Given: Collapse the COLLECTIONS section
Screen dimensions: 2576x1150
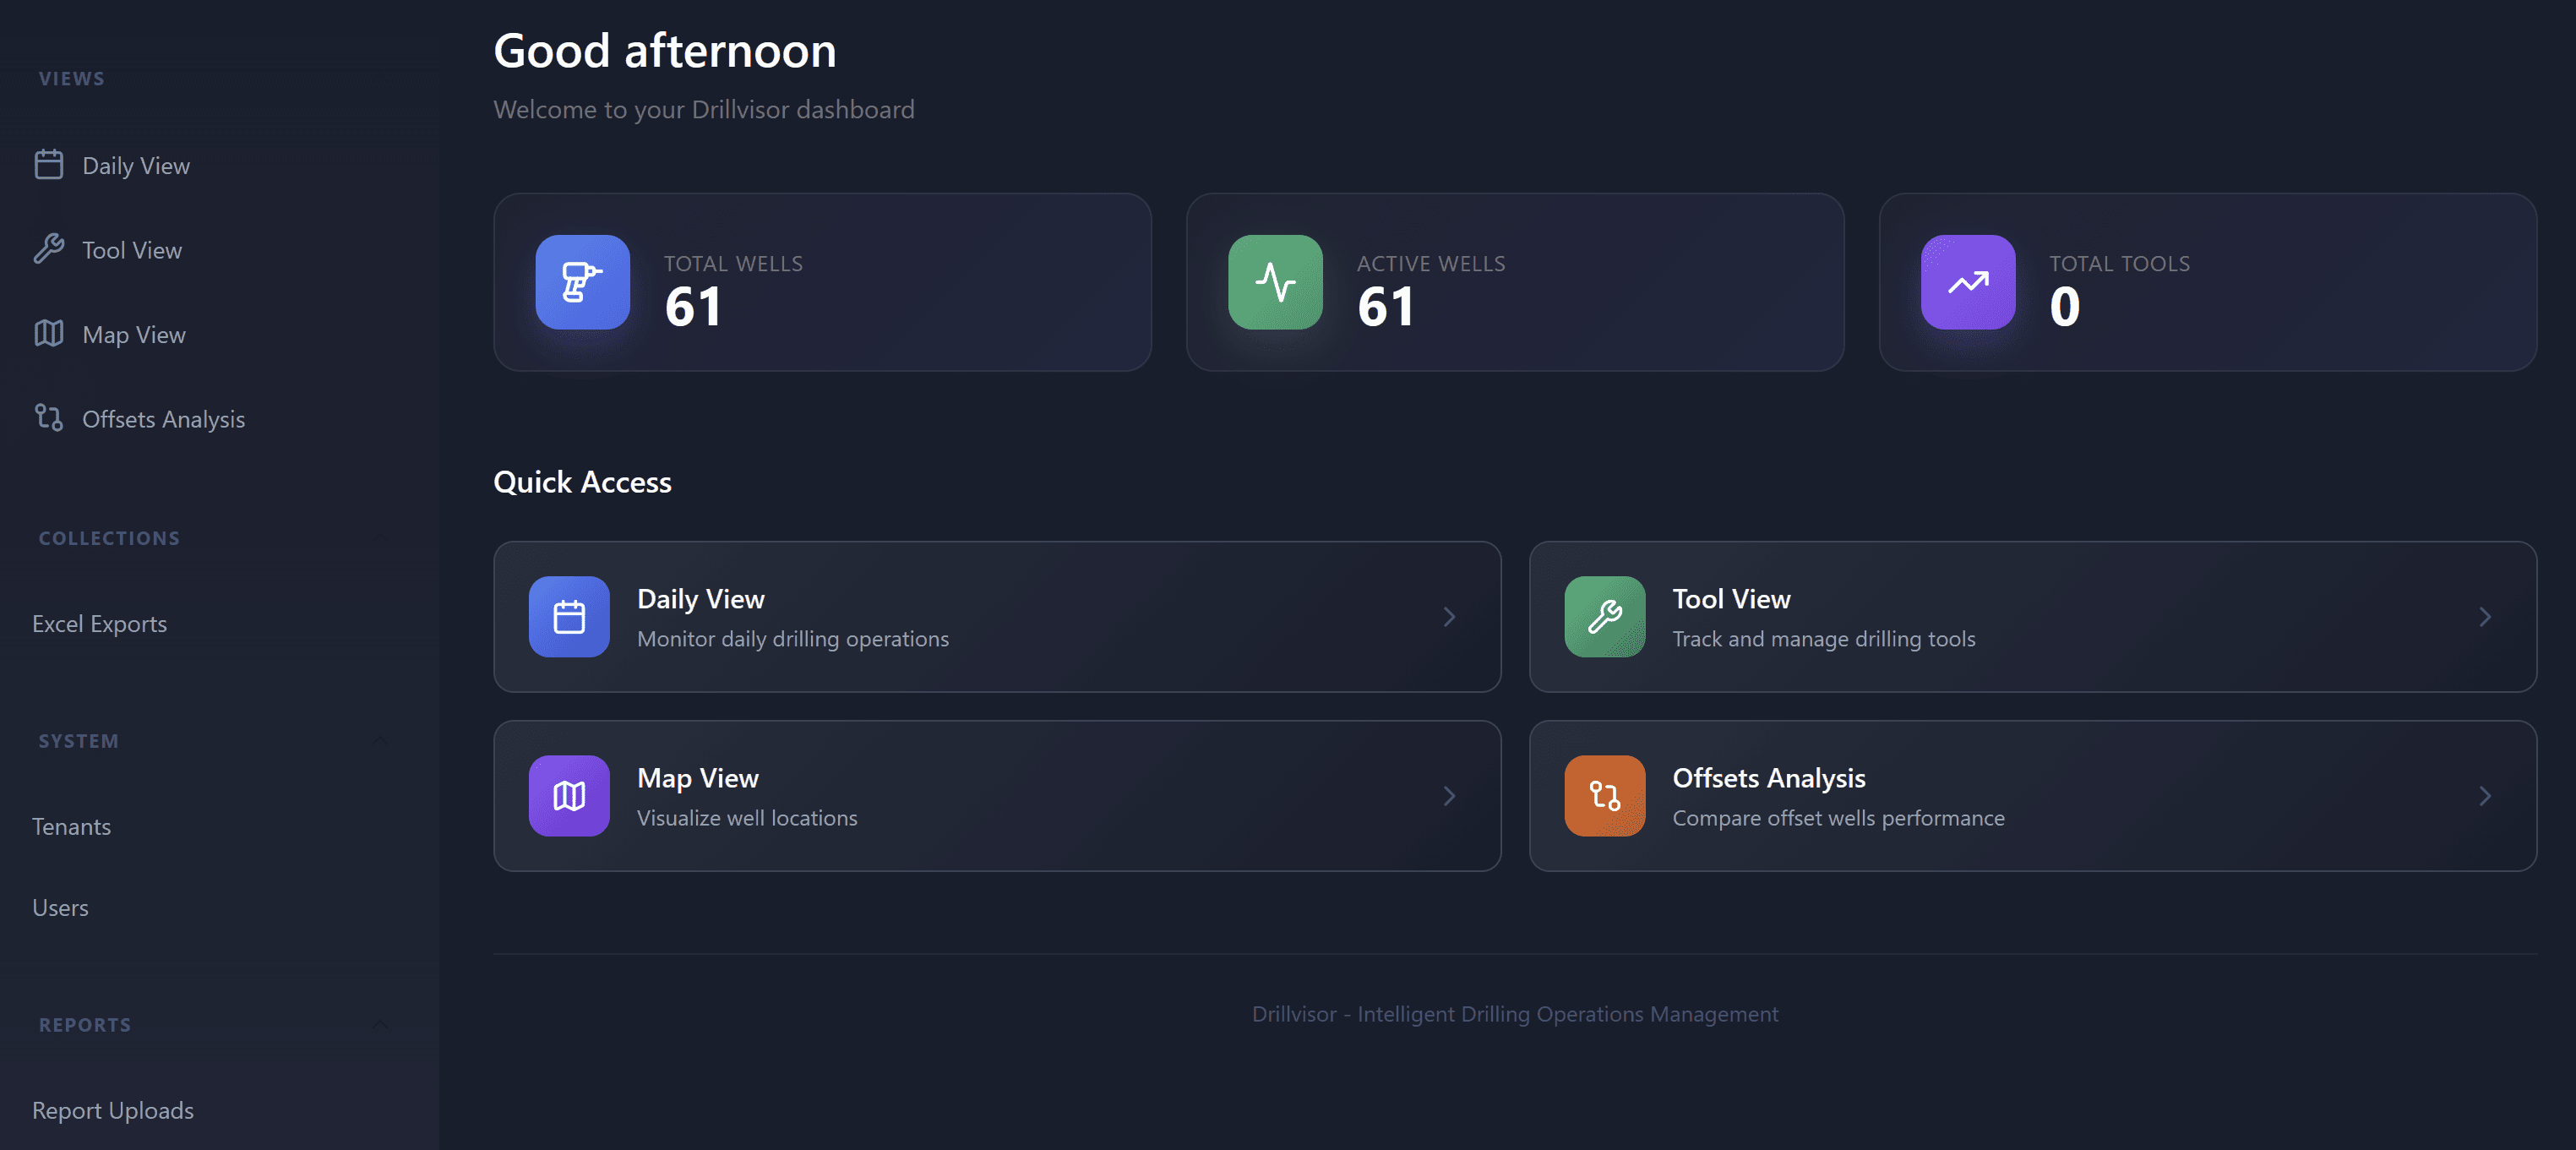Looking at the screenshot, I should pyautogui.click(x=380, y=537).
